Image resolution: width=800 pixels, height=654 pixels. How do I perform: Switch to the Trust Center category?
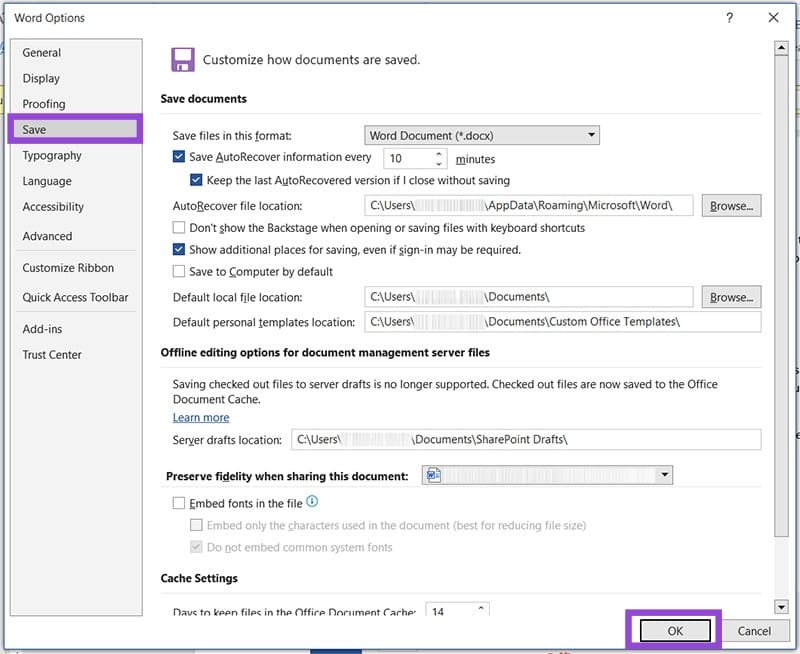(x=52, y=354)
